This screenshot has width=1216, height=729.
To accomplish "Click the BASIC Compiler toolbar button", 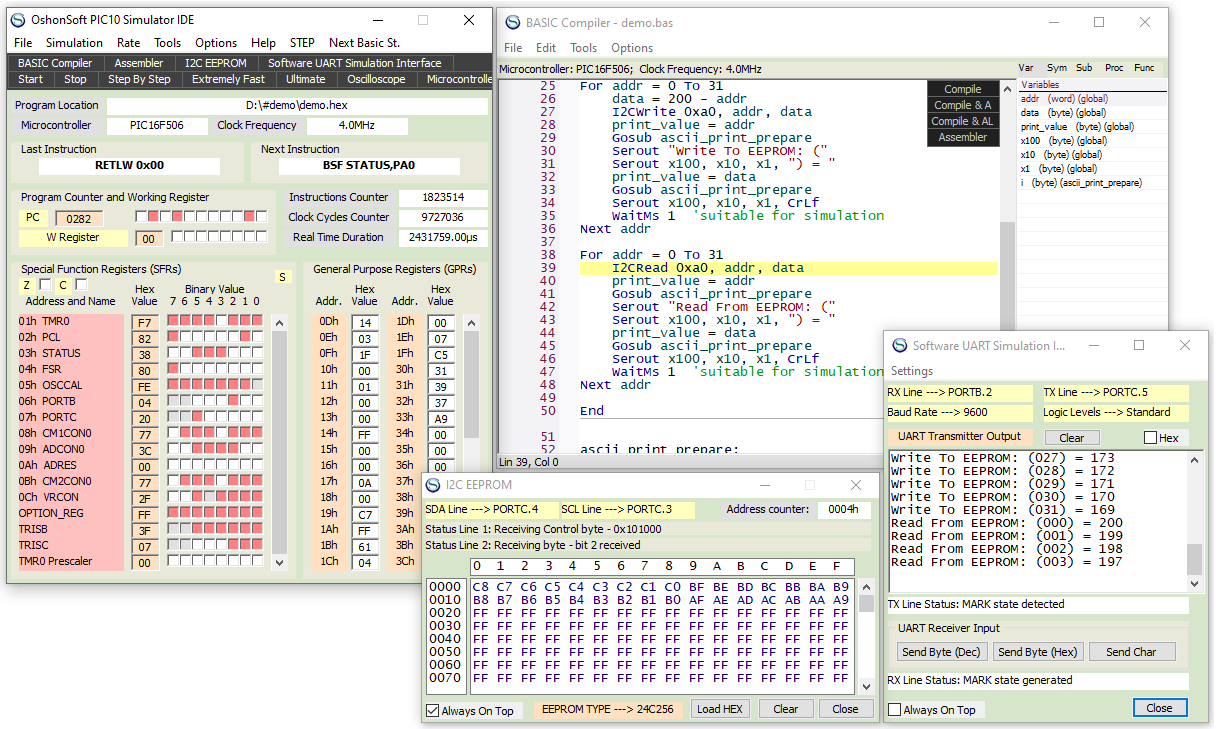I will click(x=55, y=63).
